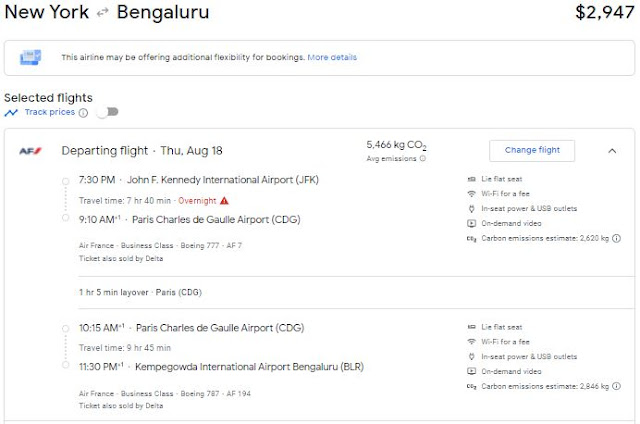Click the Change flight button

(x=532, y=151)
